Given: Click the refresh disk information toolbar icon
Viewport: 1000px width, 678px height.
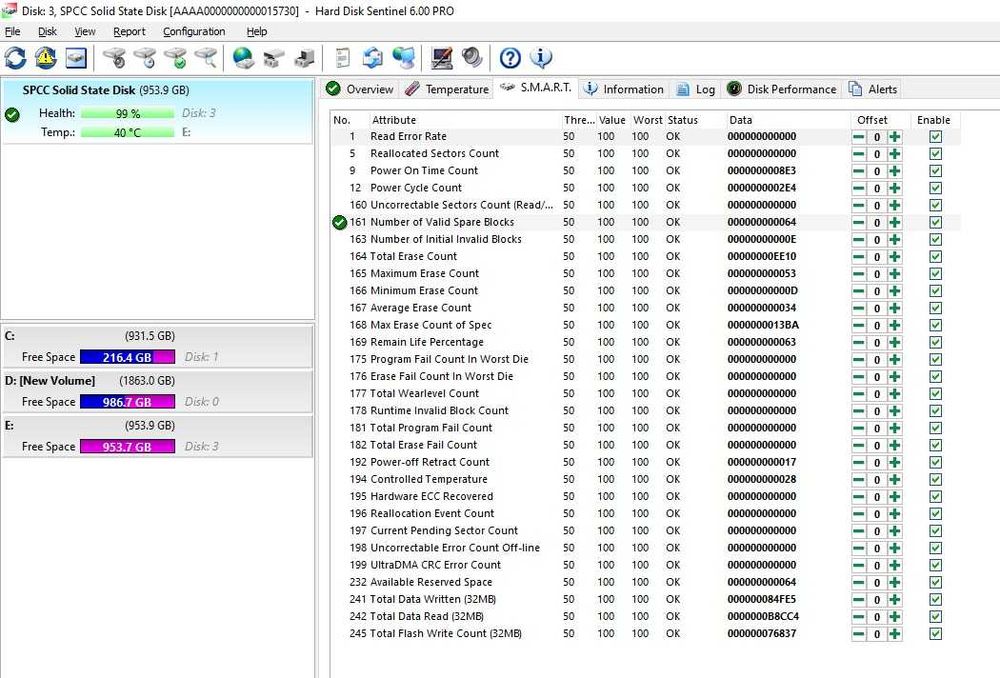Looking at the screenshot, I should pyautogui.click(x=15, y=58).
